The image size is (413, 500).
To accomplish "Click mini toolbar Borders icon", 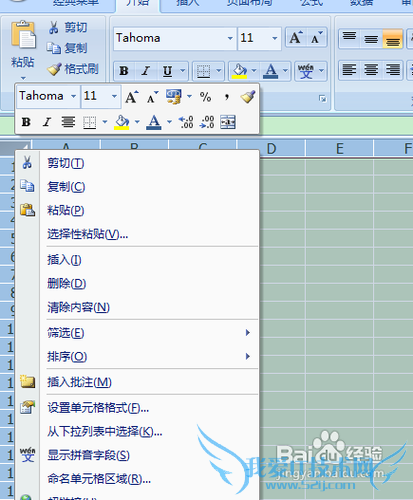I will [x=89, y=122].
